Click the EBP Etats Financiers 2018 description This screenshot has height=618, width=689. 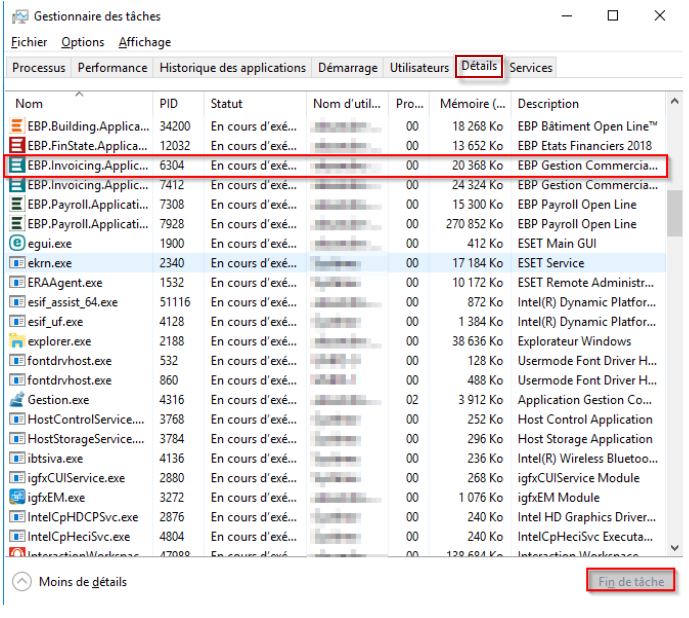click(584, 145)
